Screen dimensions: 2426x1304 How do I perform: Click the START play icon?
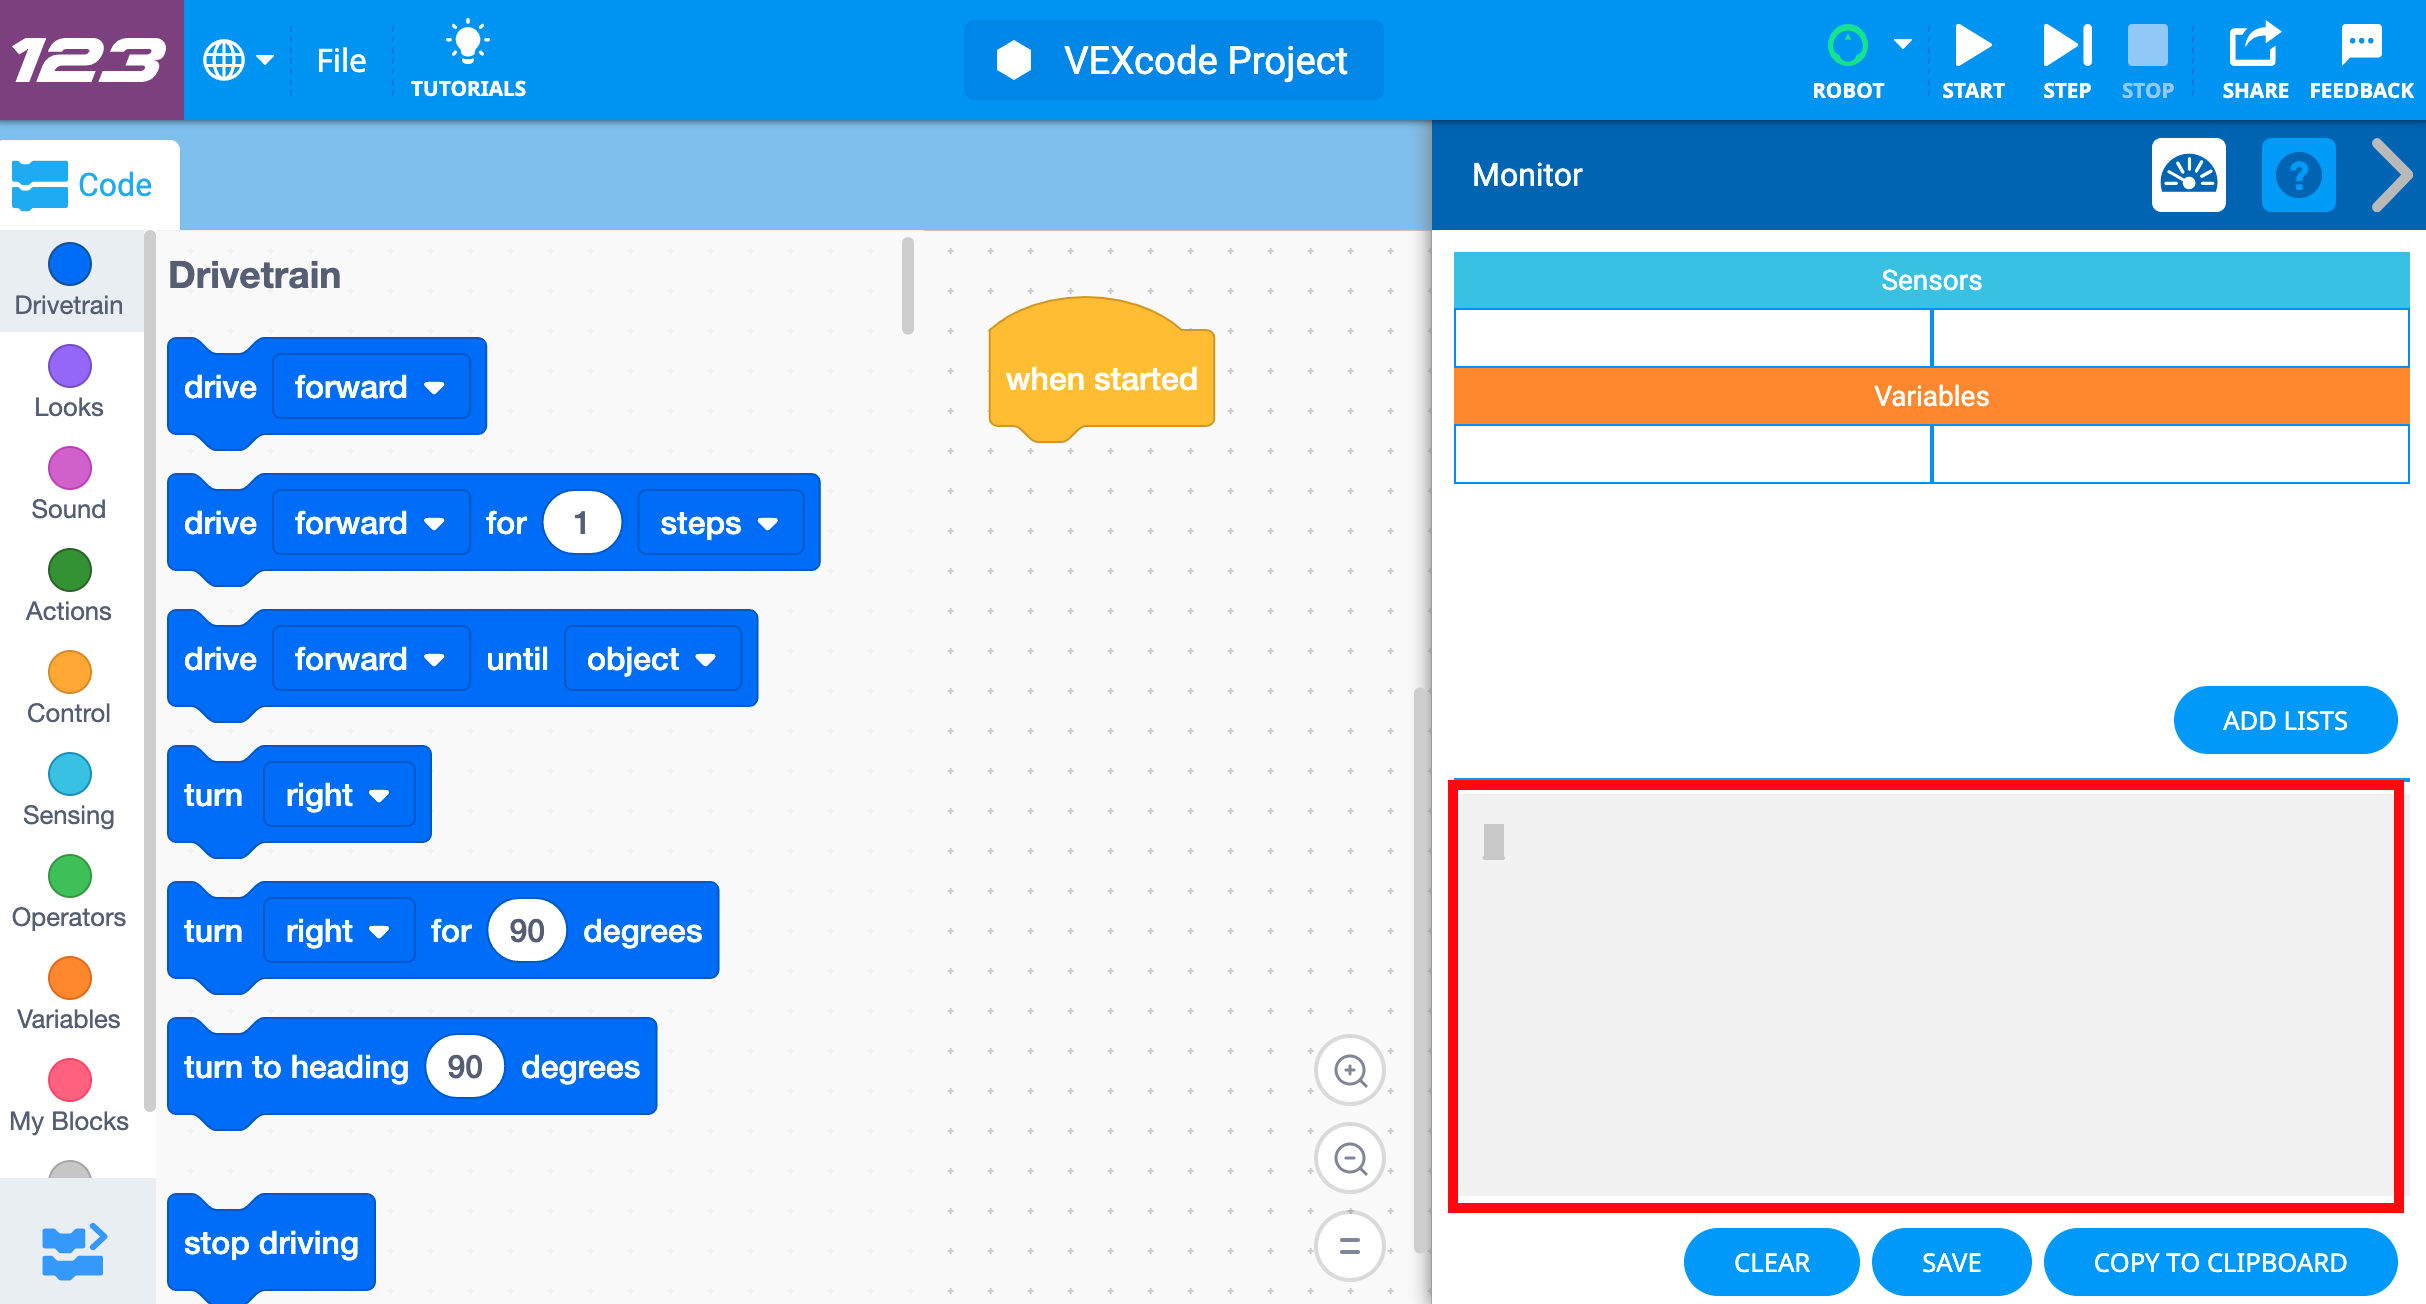pyautogui.click(x=1972, y=47)
